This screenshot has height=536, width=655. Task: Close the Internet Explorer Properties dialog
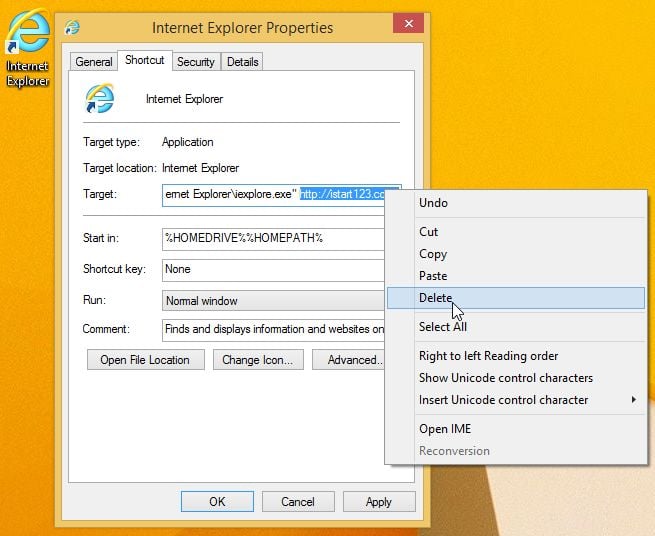[408, 23]
